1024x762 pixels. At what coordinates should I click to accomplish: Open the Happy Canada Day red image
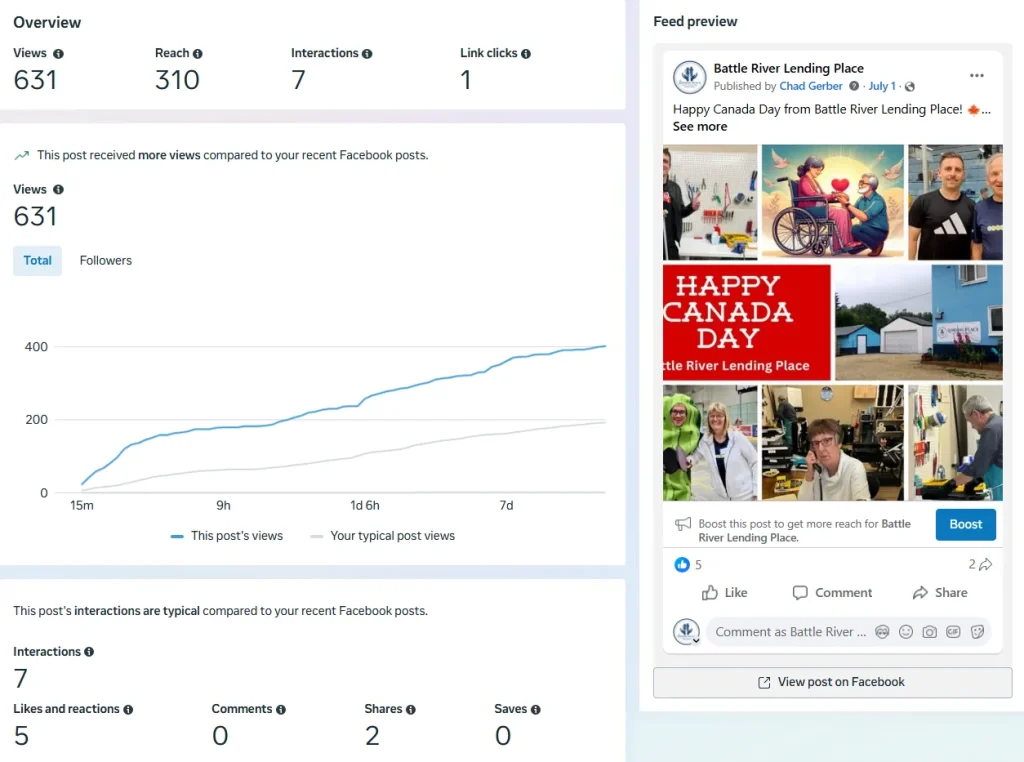[x=746, y=323]
